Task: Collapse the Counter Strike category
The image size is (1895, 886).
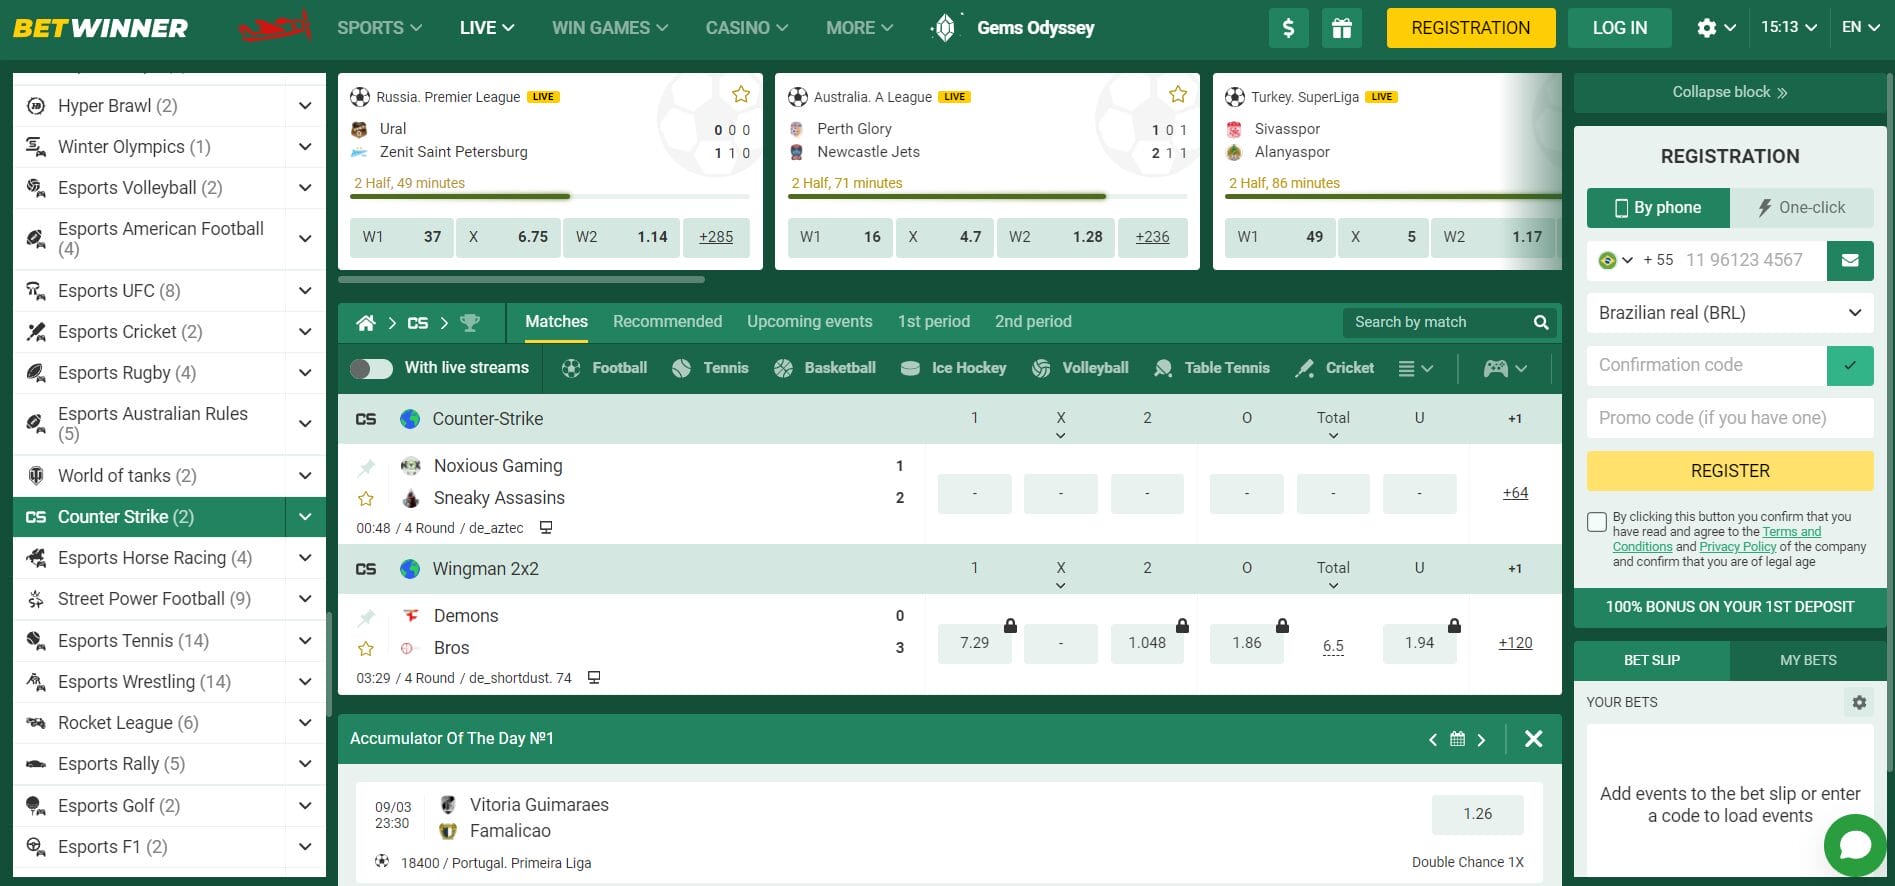Action: click(x=305, y=517)
